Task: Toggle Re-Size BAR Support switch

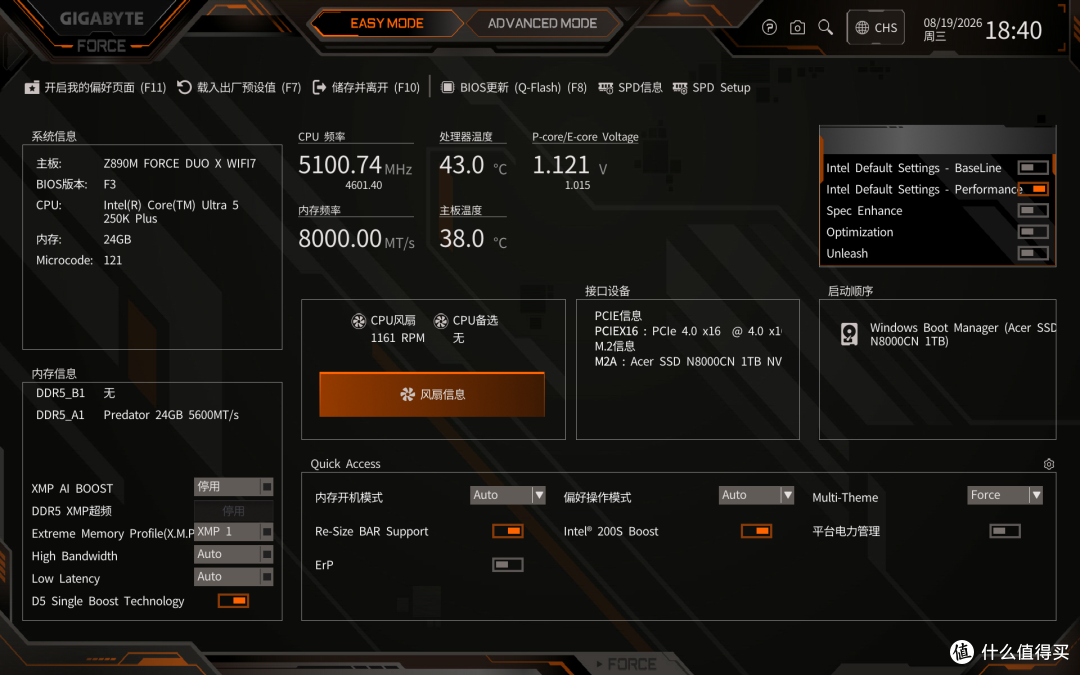Action: tap(508, 531)
